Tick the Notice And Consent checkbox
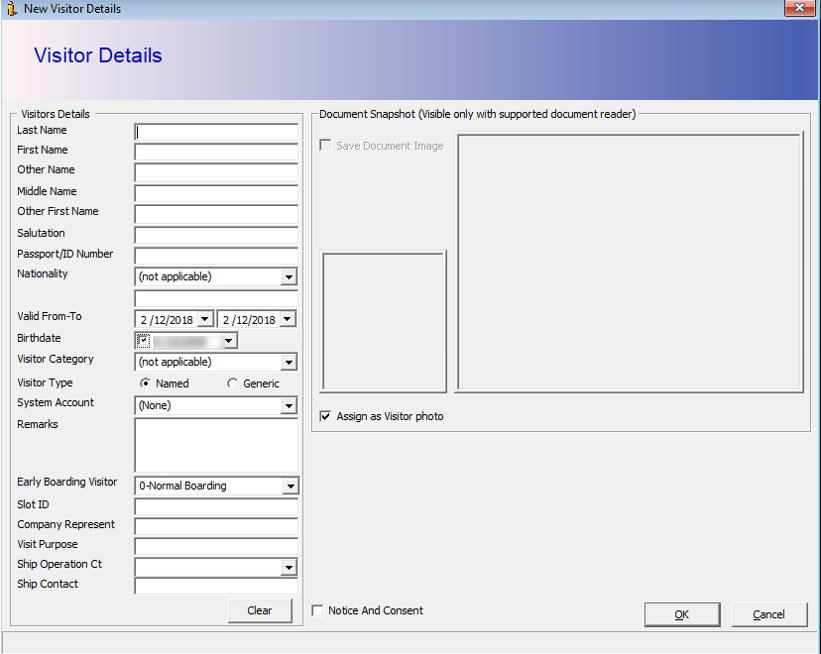 (317, 611)
